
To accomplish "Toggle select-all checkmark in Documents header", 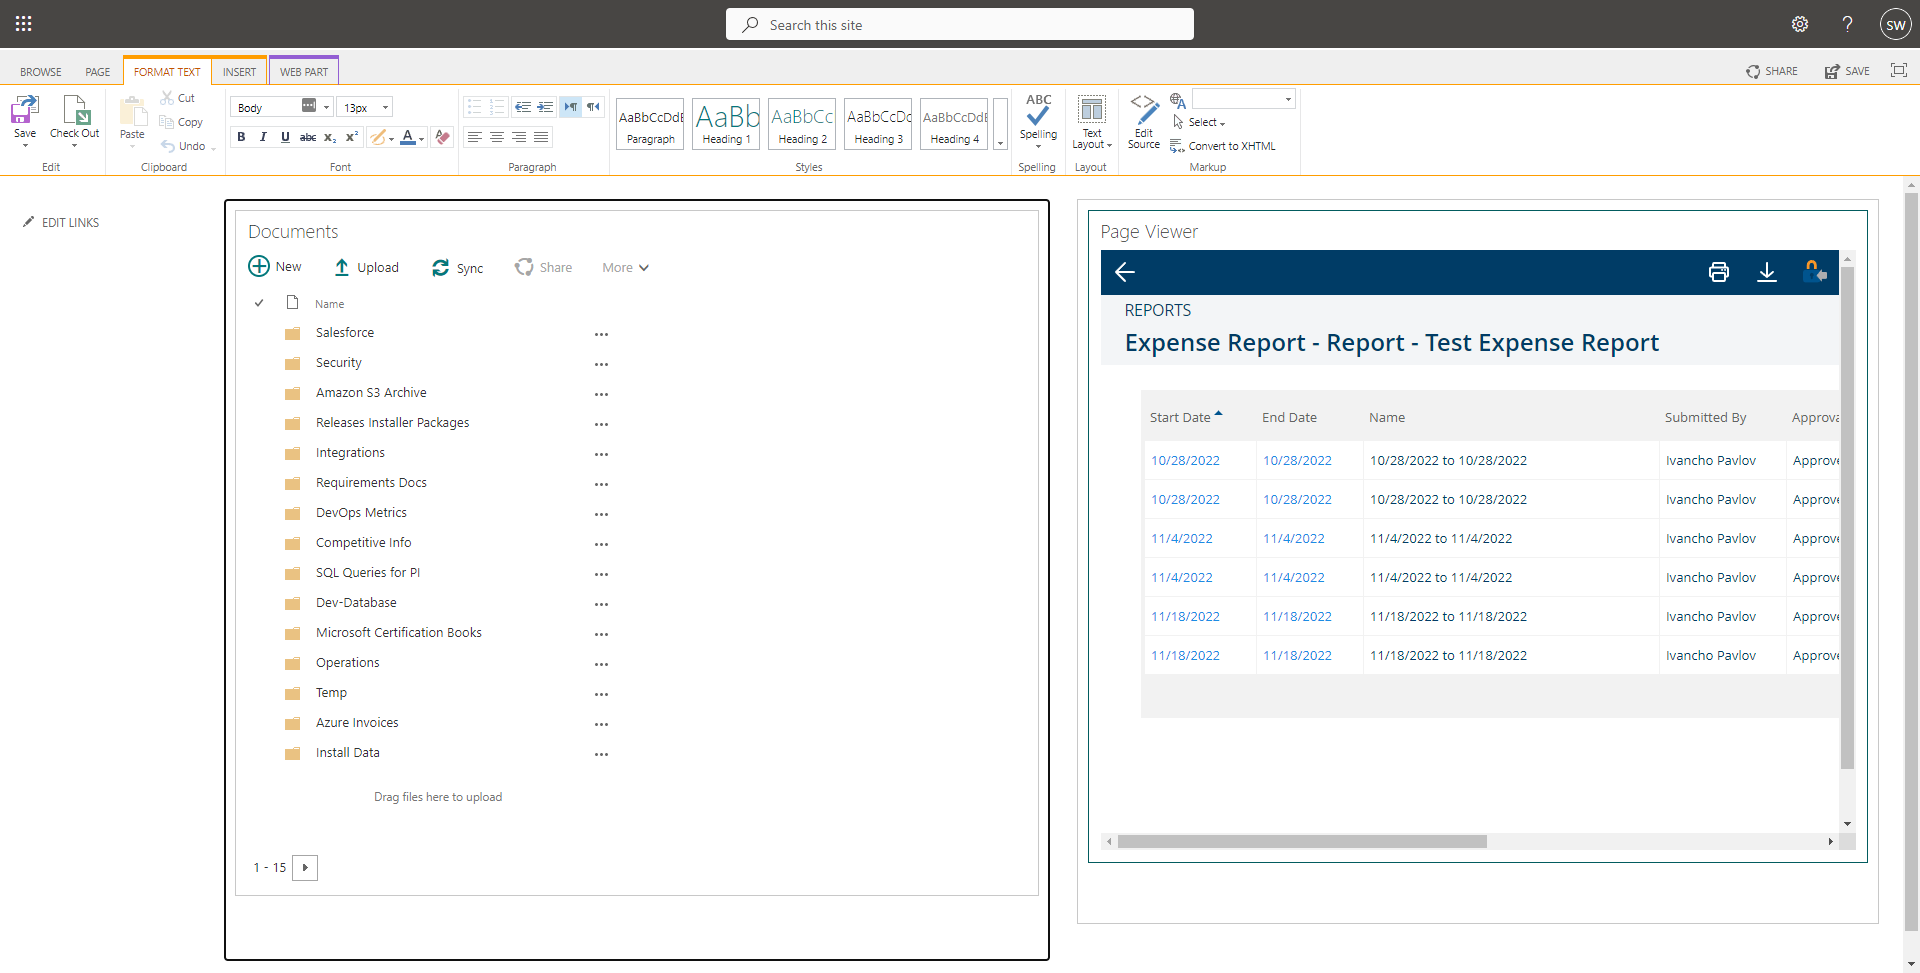I will coord(259,303).
